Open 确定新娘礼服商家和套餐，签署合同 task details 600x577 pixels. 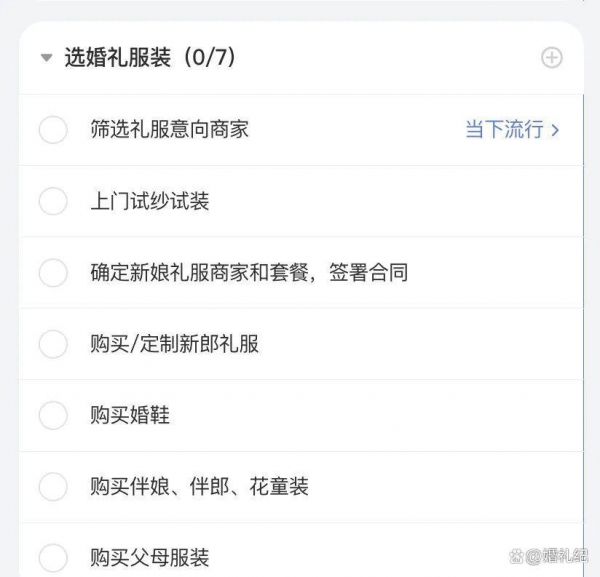point(249,272)
